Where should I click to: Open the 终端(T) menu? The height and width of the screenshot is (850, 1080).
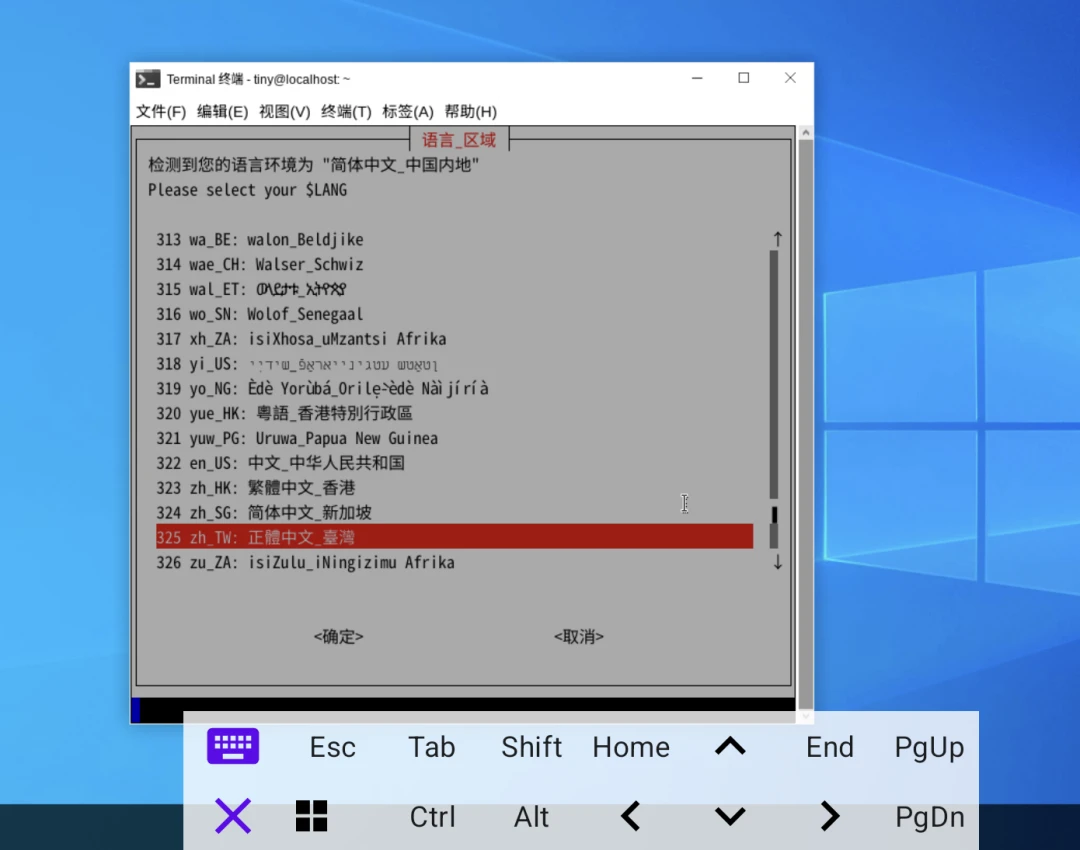[x=346, y=111]
